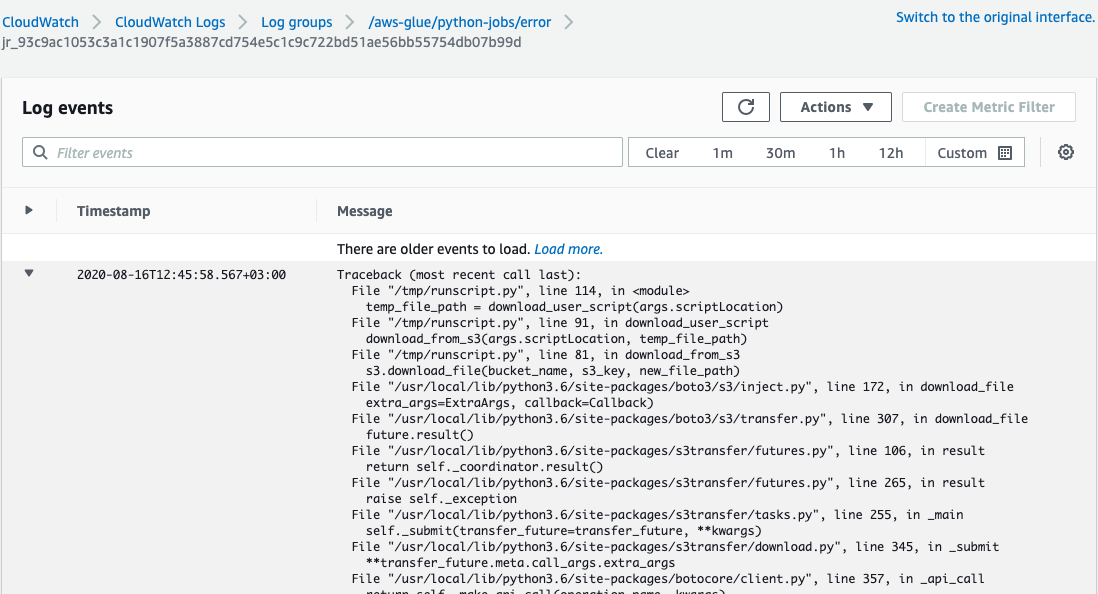This screenshot has height=594, width=1098.
Task: Select the 1m time range
Action: coord(722,153)
